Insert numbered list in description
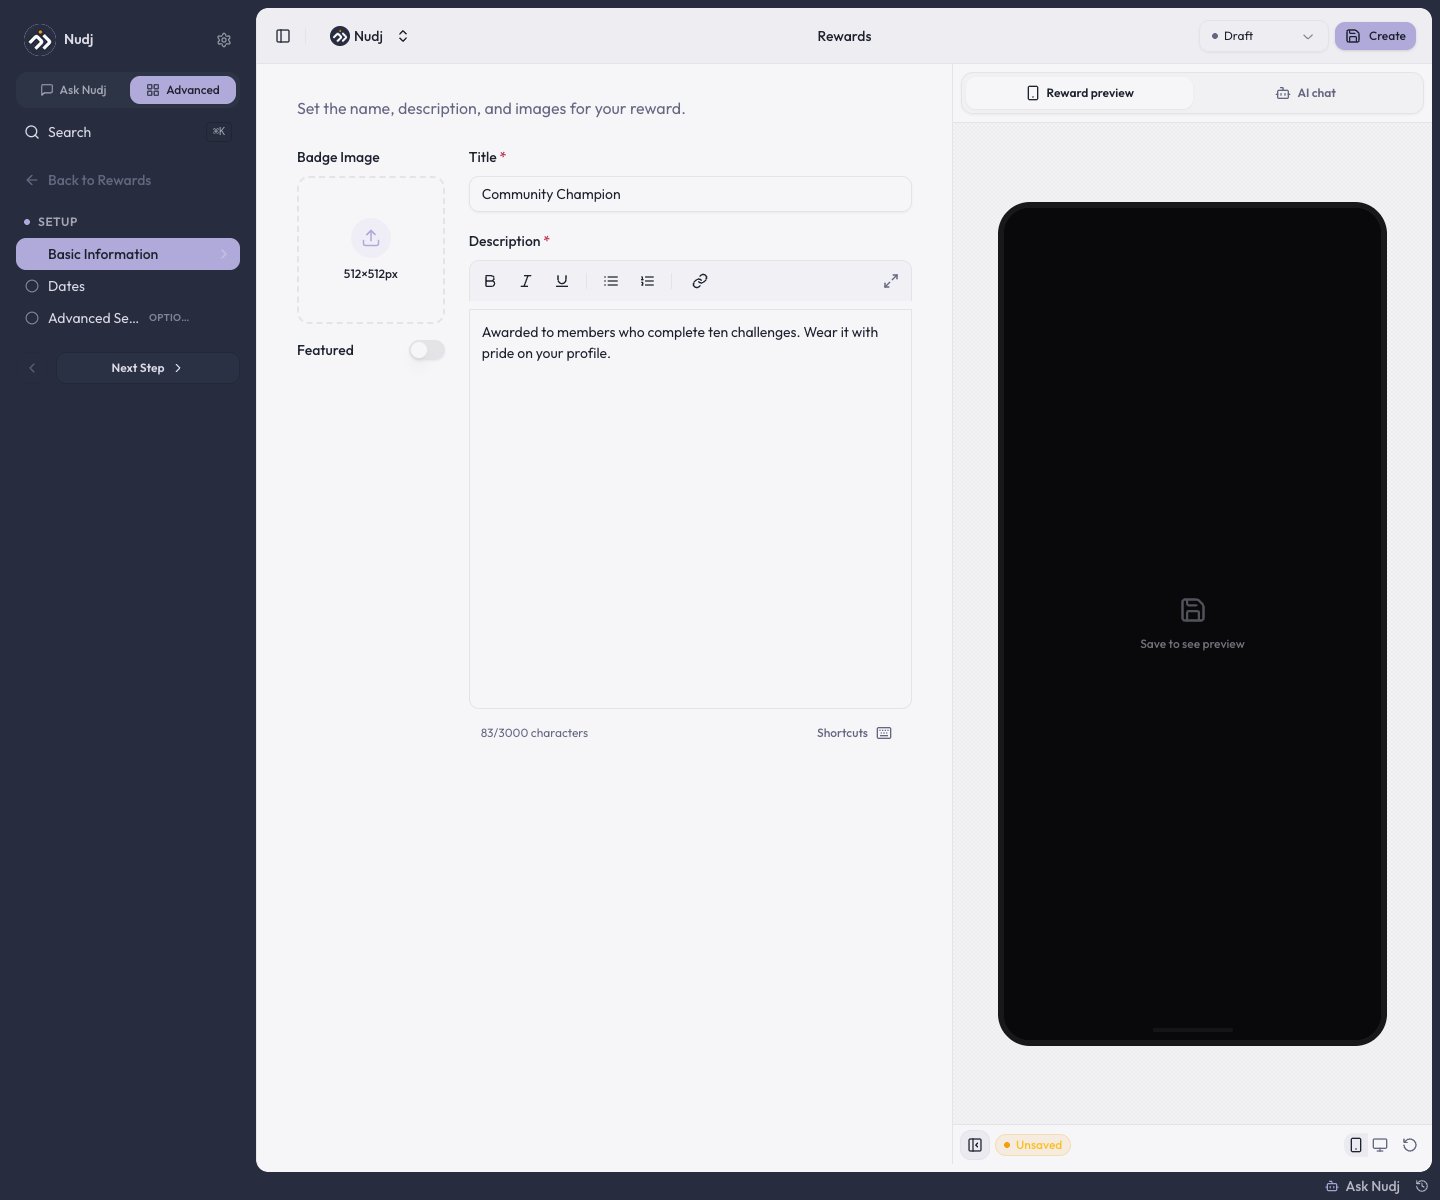 [x=647, y=281]
